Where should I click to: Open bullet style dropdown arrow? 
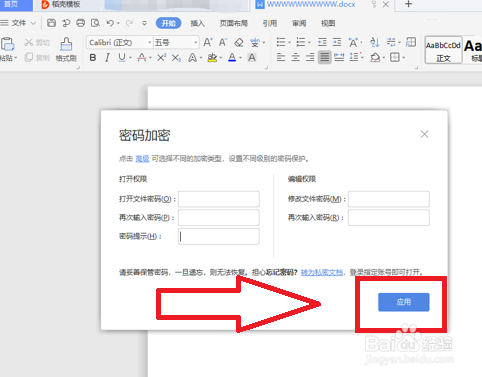click(x=289, y=43)
